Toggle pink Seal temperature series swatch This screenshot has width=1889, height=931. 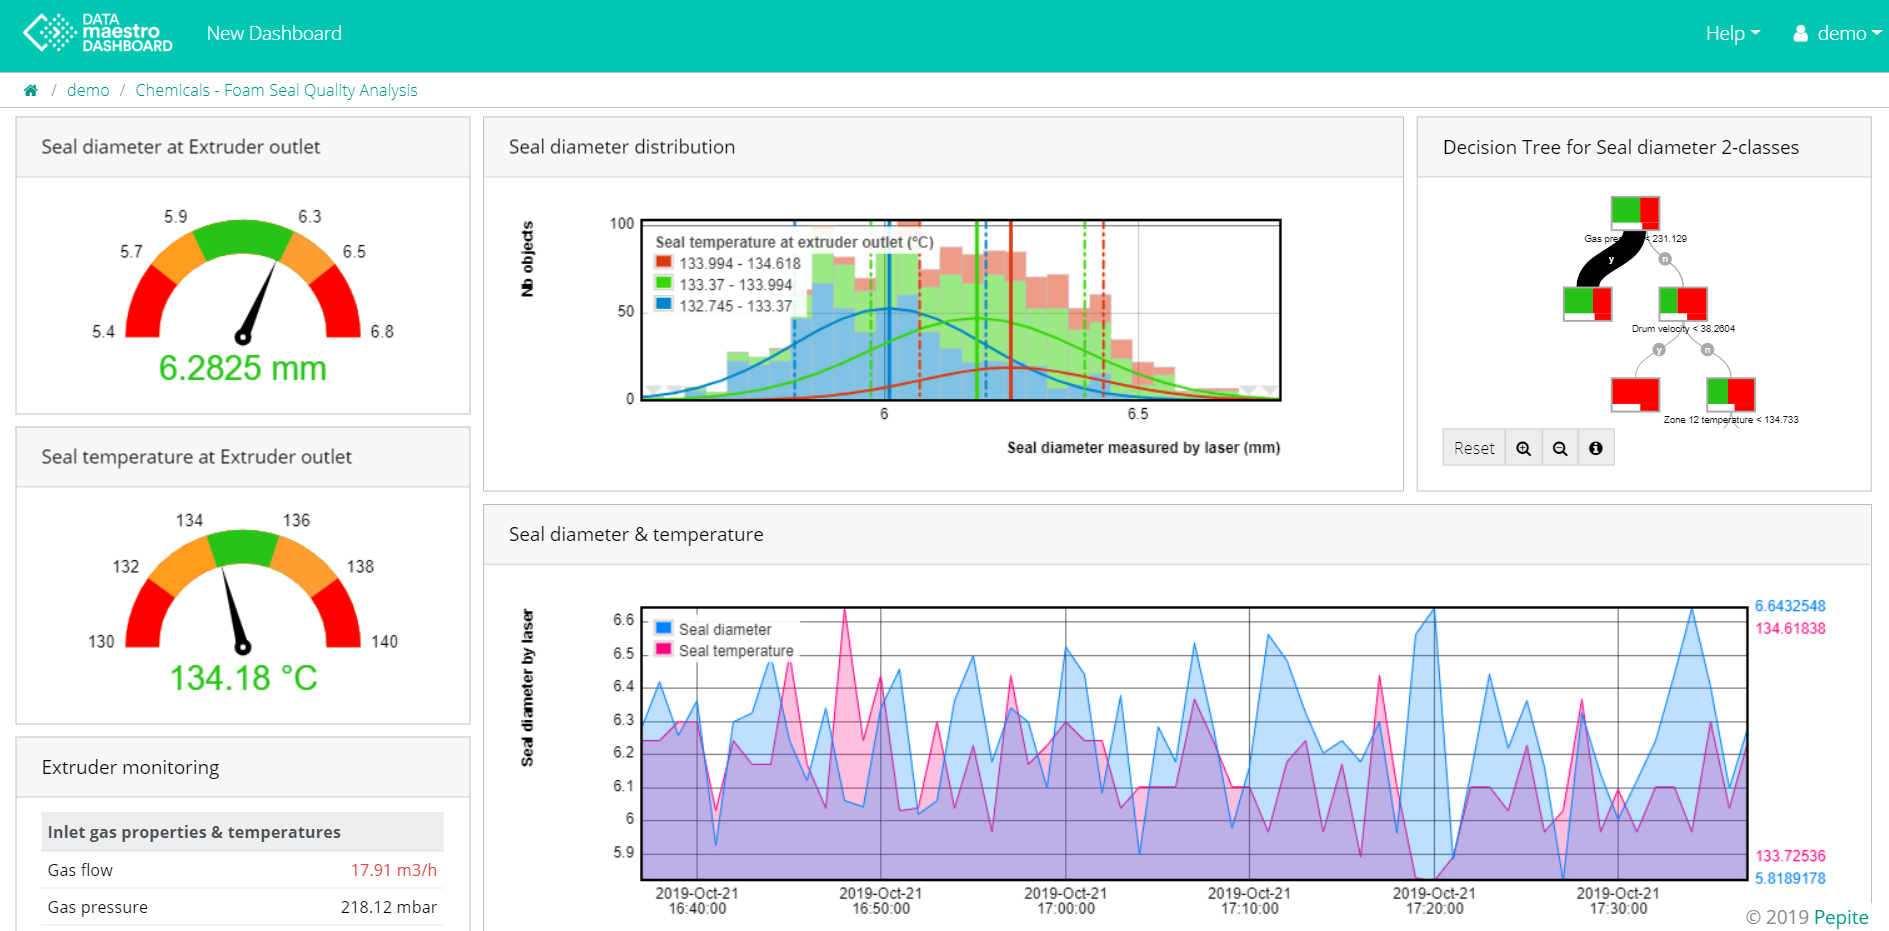(663, 649)
